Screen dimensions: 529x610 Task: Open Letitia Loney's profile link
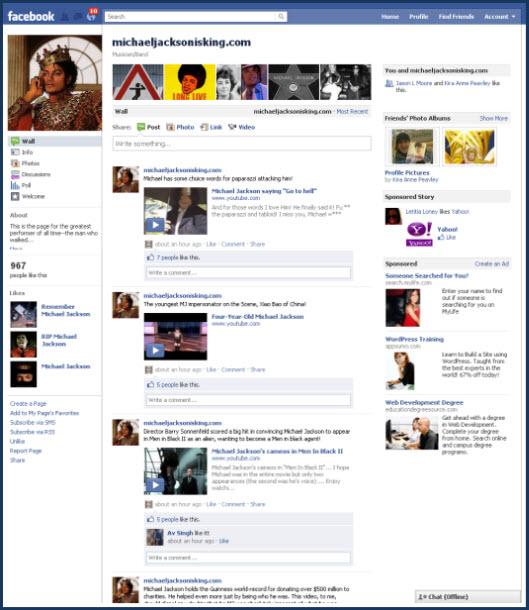(422, 212)
